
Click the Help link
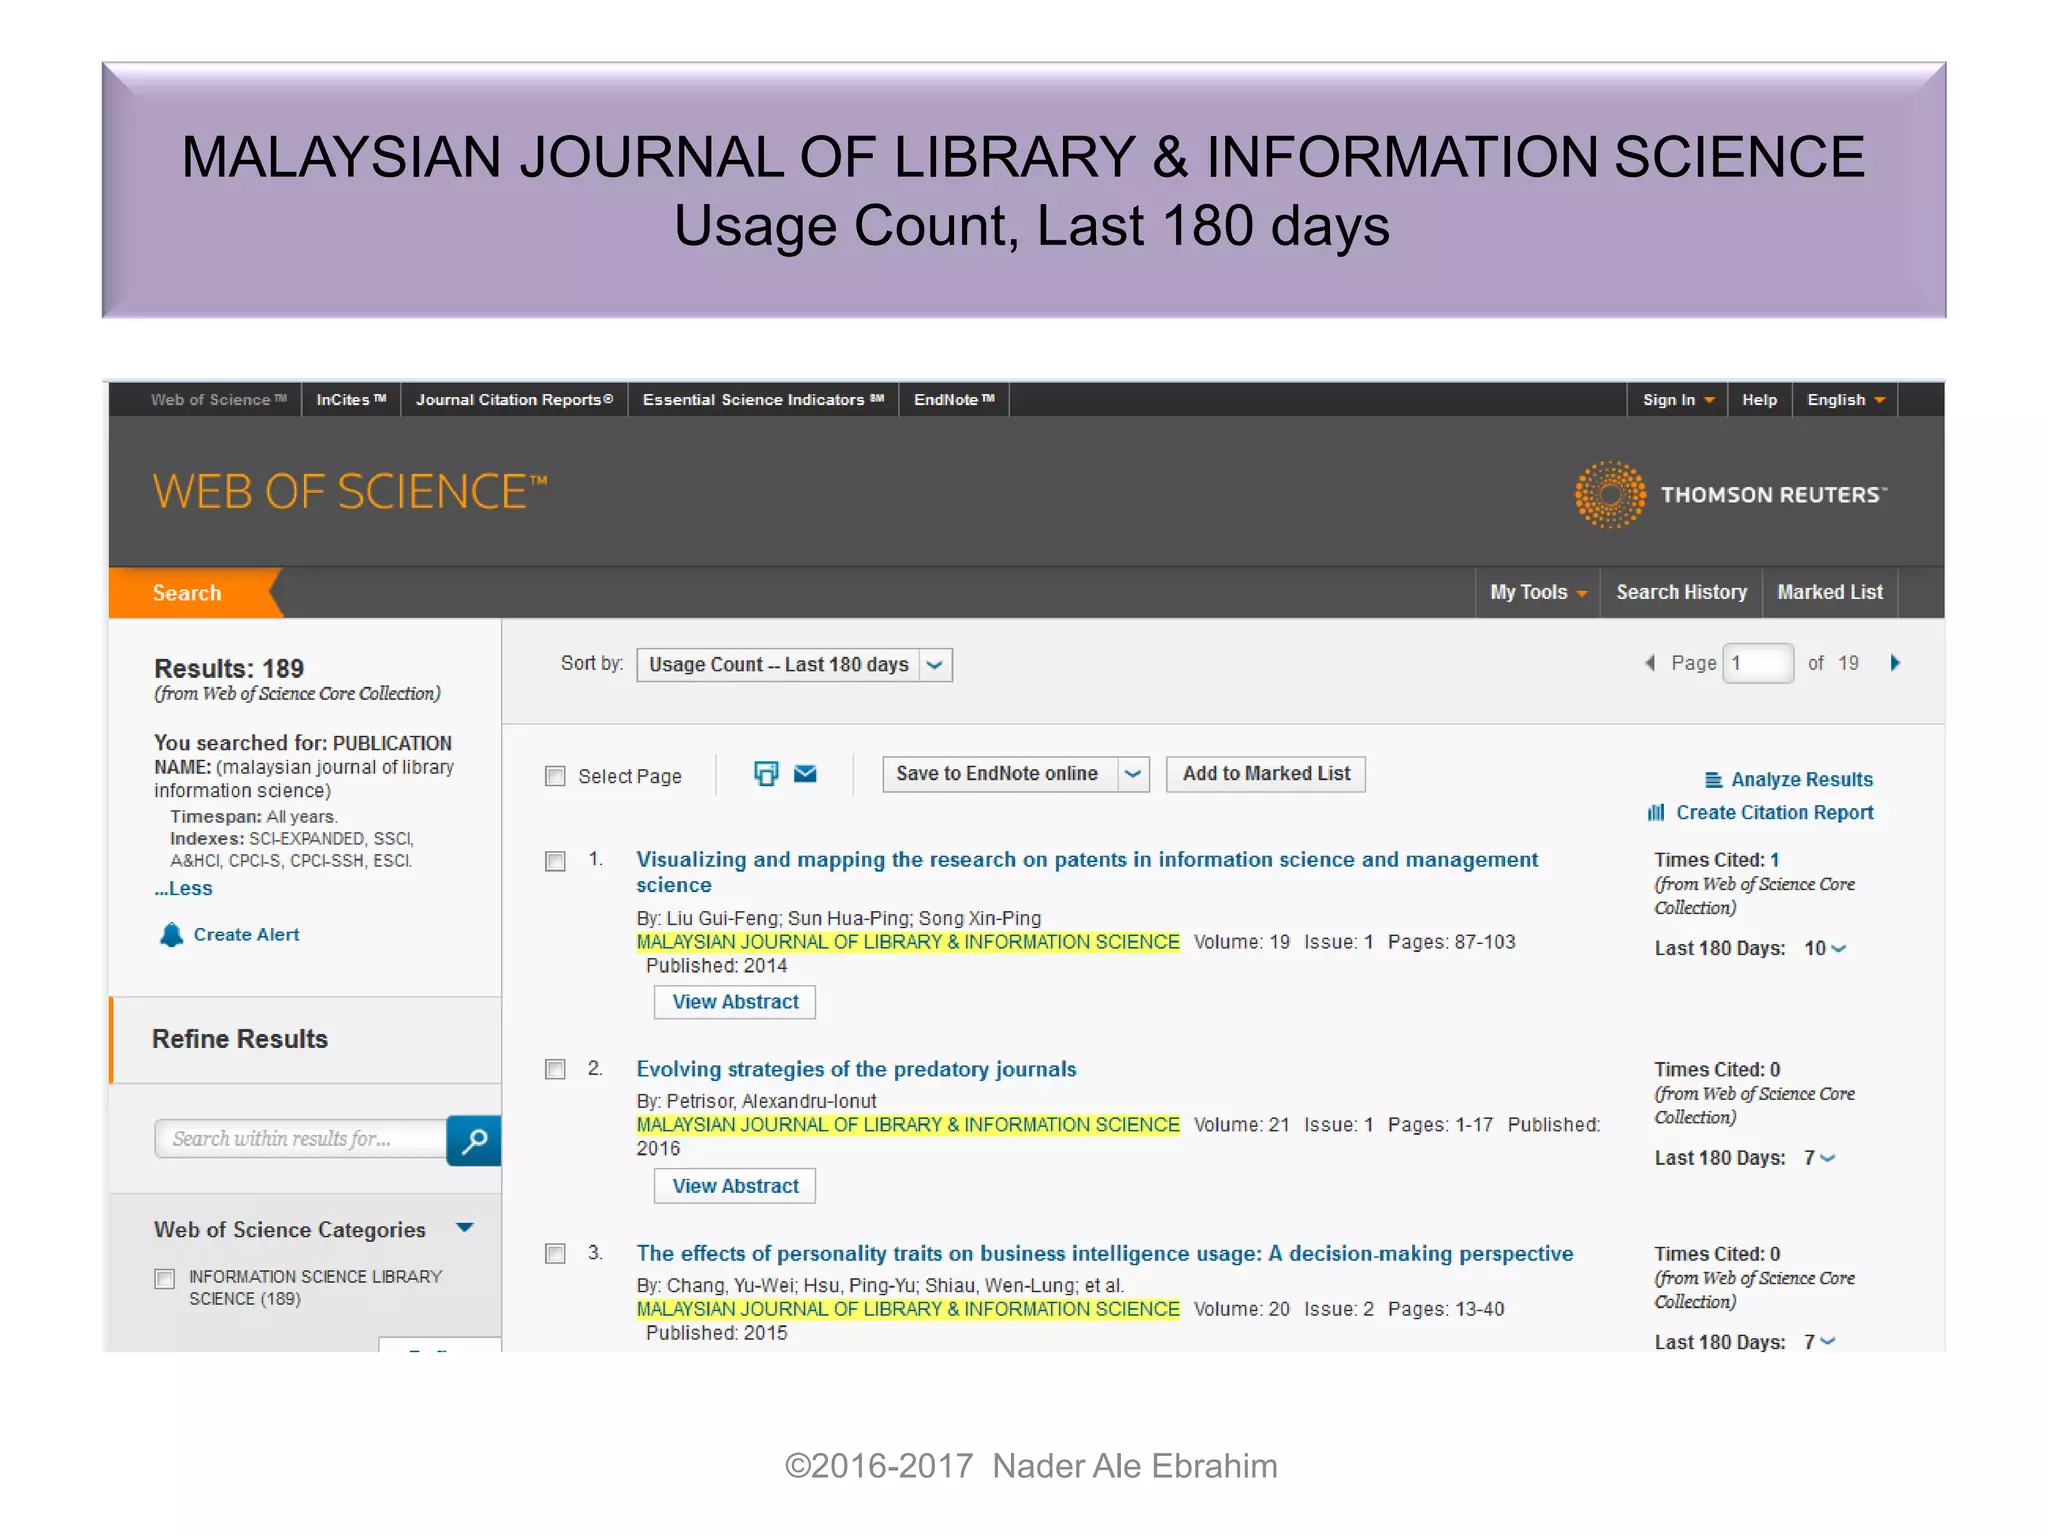tap(1759, 400)
